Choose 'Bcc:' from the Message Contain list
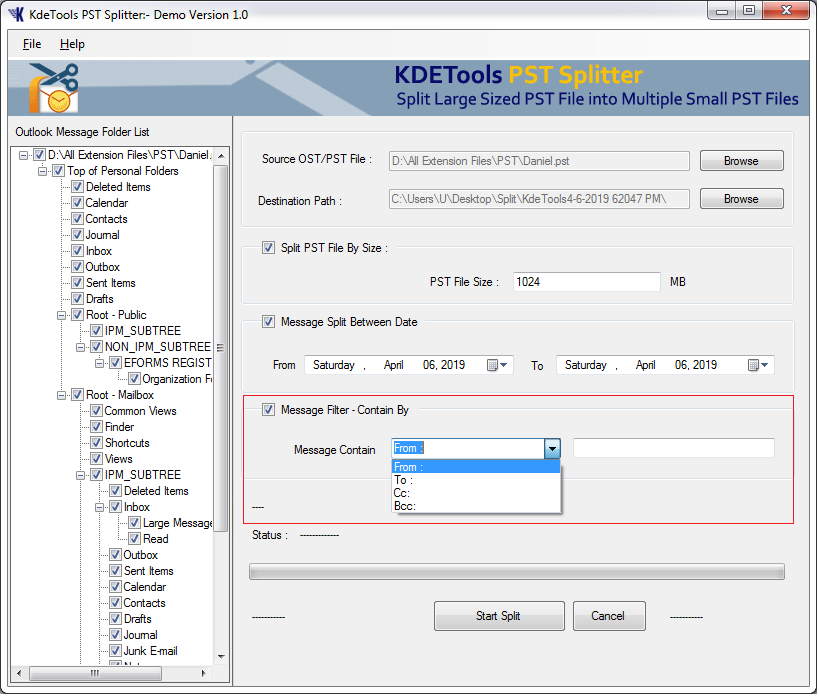Screen dimensions: 819x698 404,506
